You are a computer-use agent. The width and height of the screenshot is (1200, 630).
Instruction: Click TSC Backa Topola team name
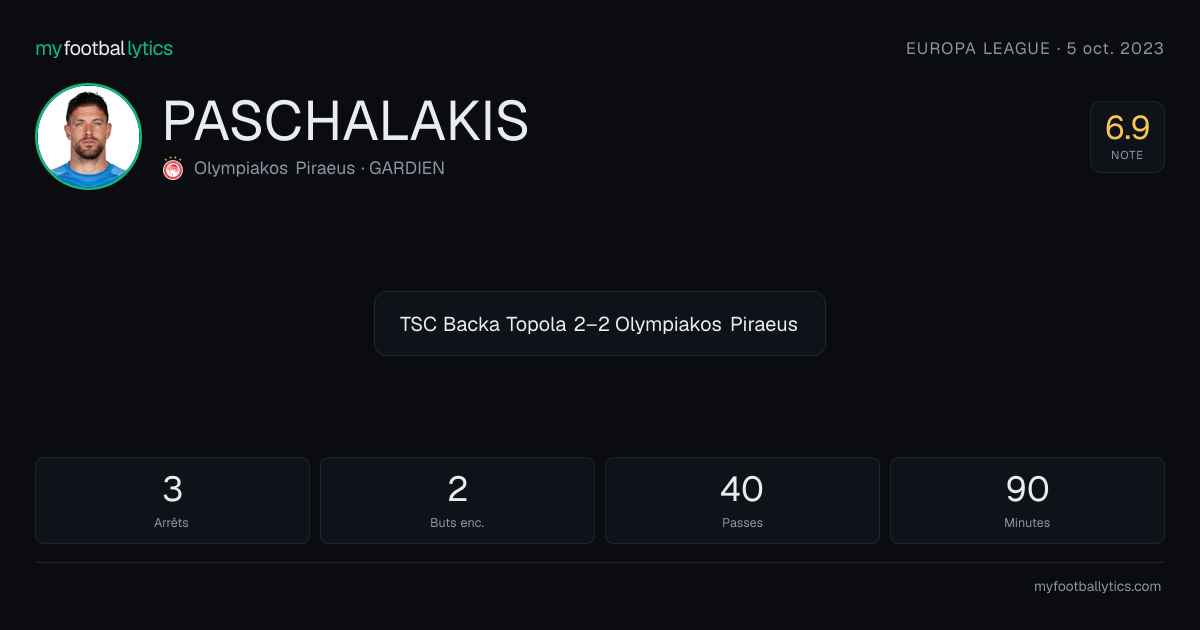[484, 324]
